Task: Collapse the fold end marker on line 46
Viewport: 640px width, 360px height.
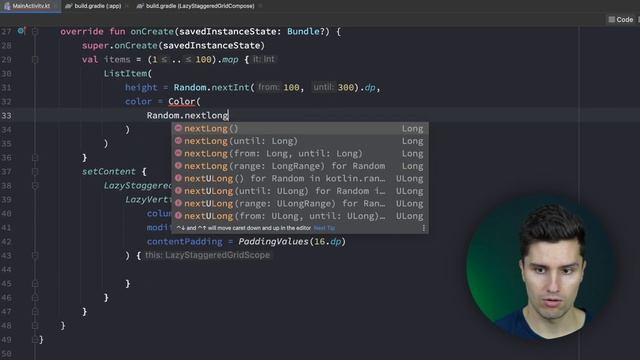Action: tap(35, 298)
